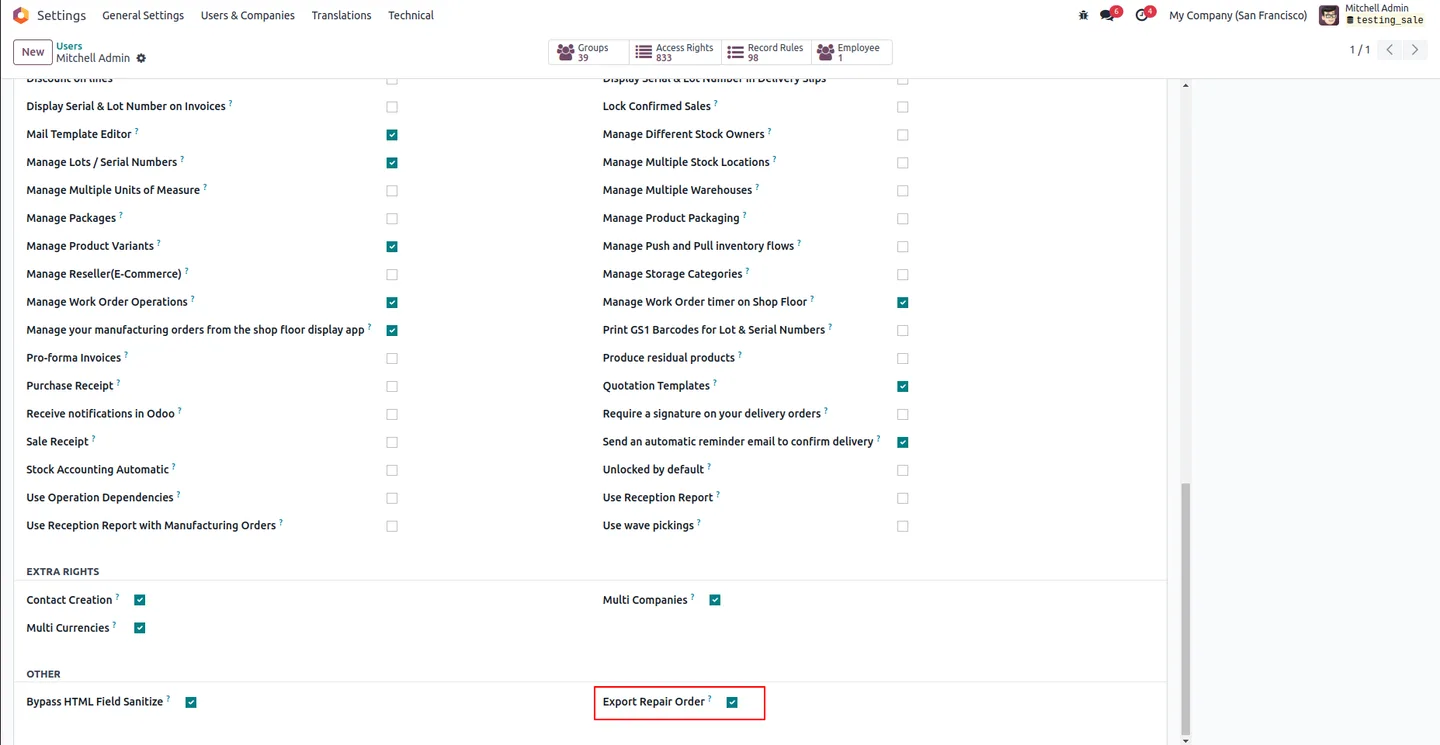Viewport: 1440px width, 745px height.
Task: Click the New button
Action: [33, 52]
